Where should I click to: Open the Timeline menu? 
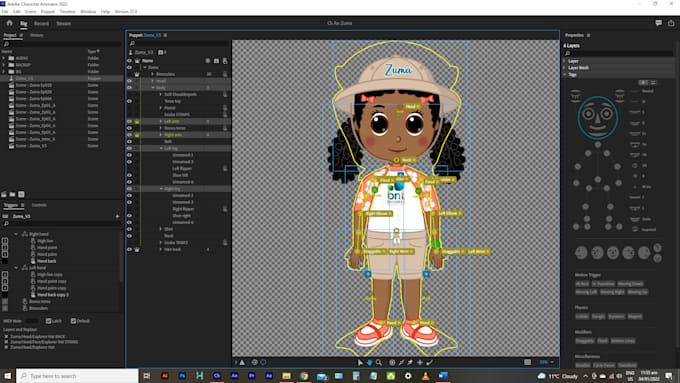pos(67,12)
